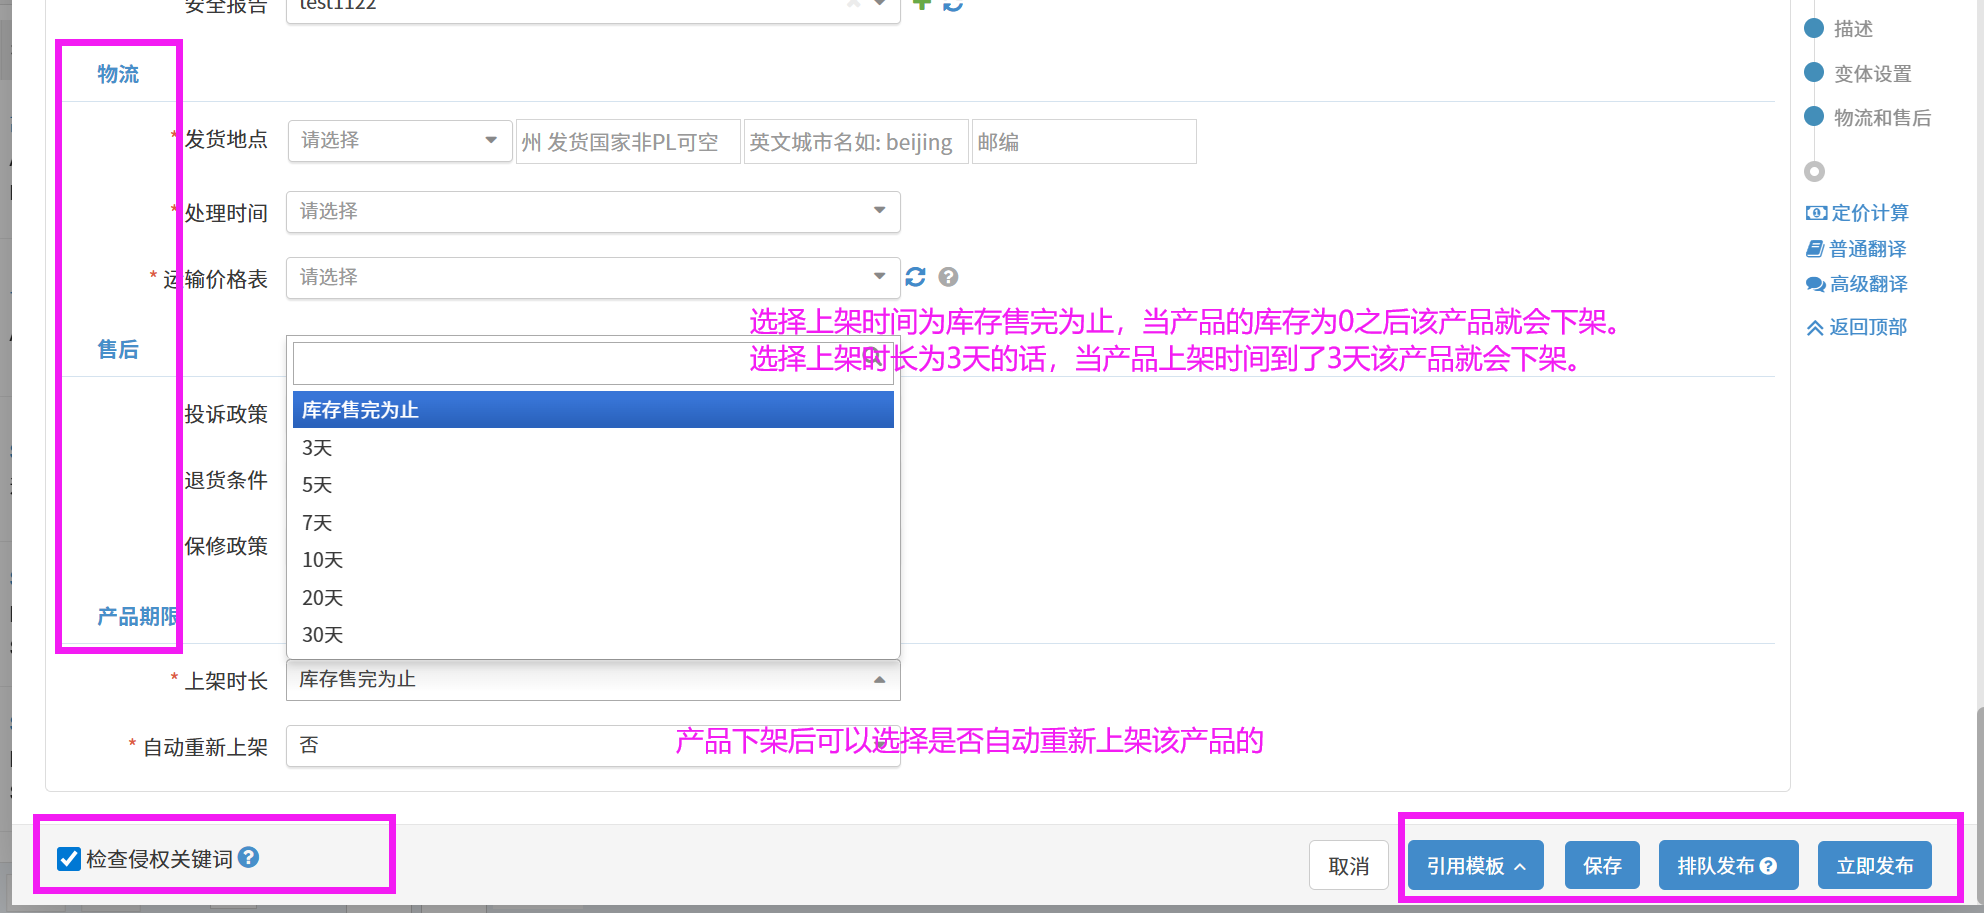Click the refresh icon beside 运输价格表
Viewport: 1984px width, 913px height.
coord(915,277)
